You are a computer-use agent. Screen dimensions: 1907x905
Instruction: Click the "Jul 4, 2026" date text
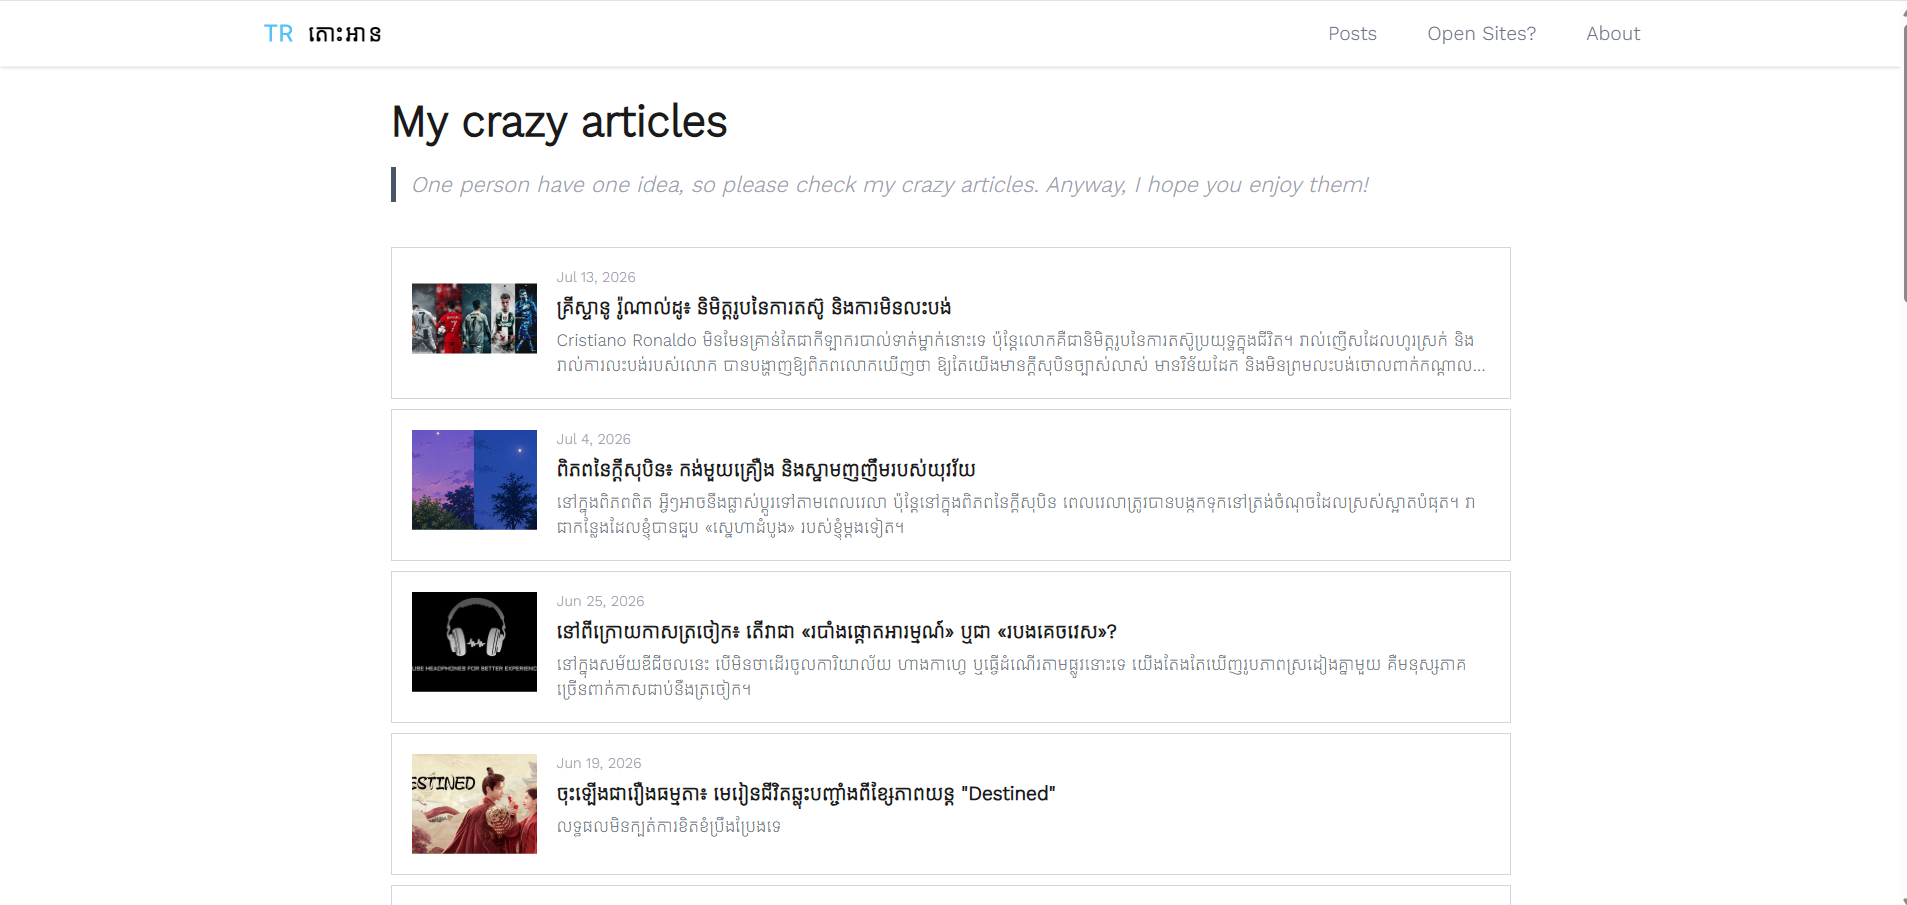tap(594, 439)
